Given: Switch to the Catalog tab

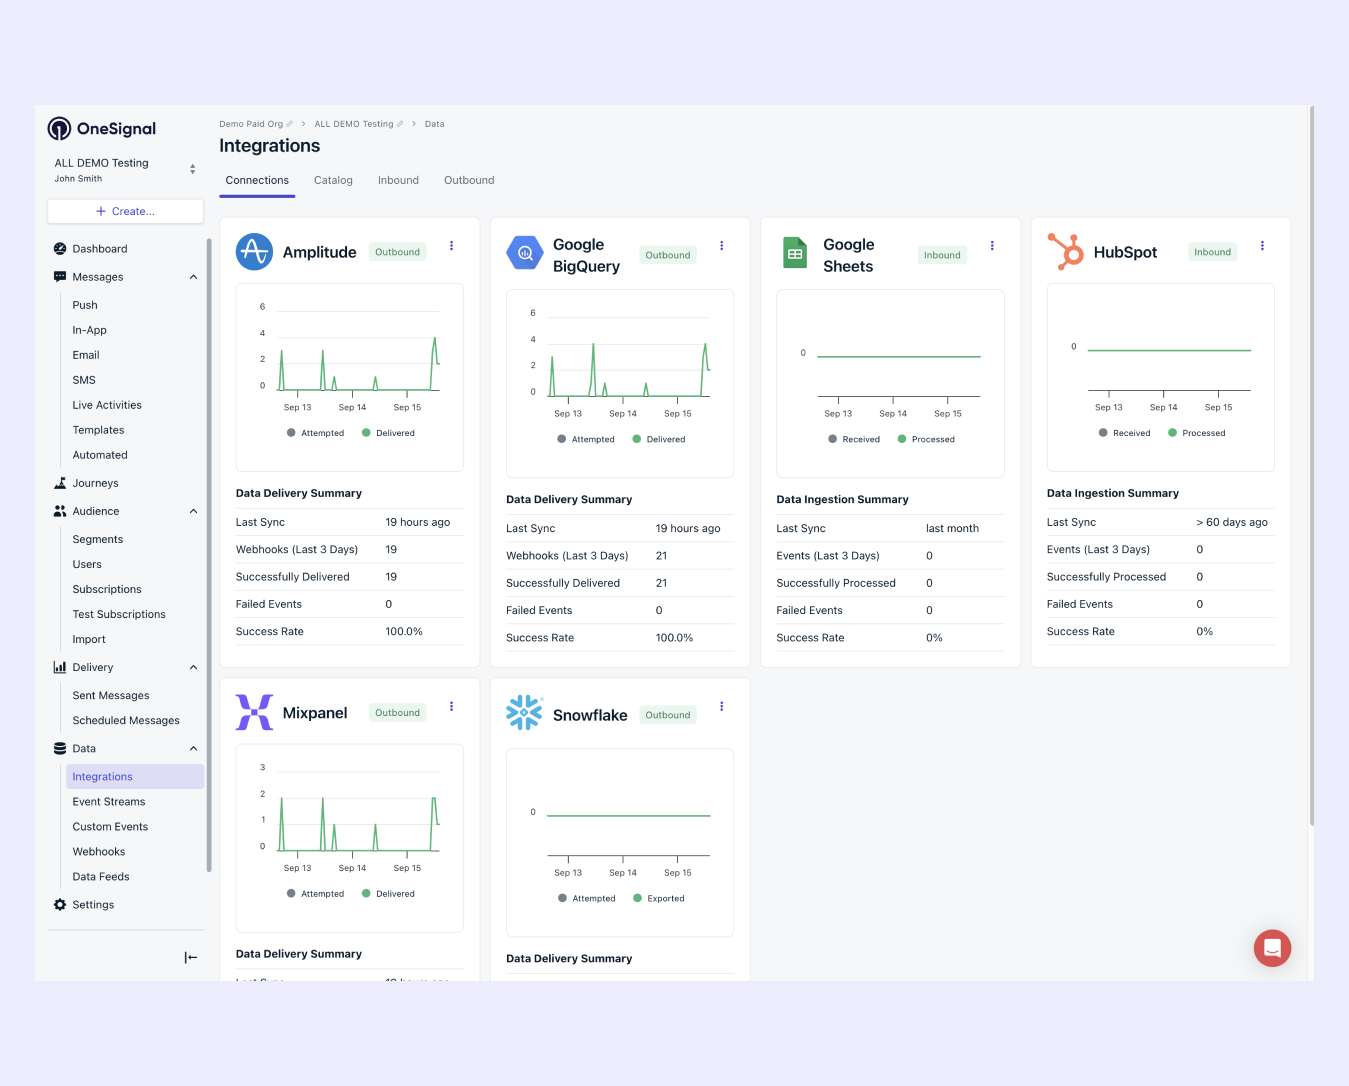Looking at the screenshot, I should tap(333, 181).
